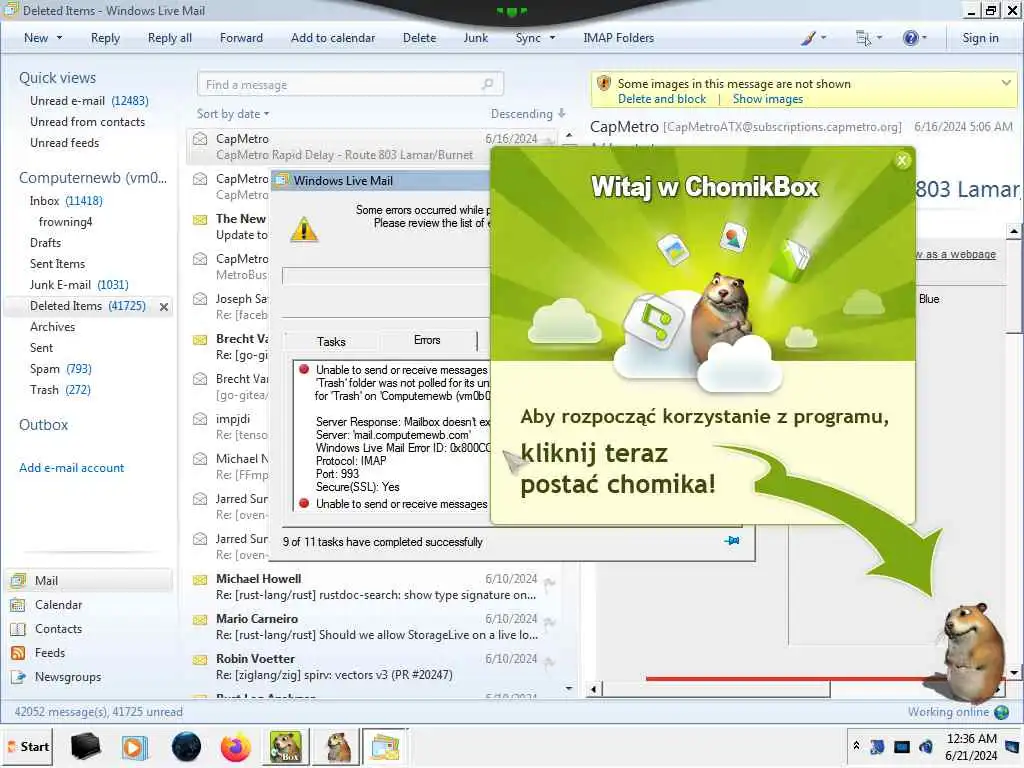This screenshot has height=768, width=1024.
Task: Click envelope icon of Michael Howell message
Action: pos(200,579)
